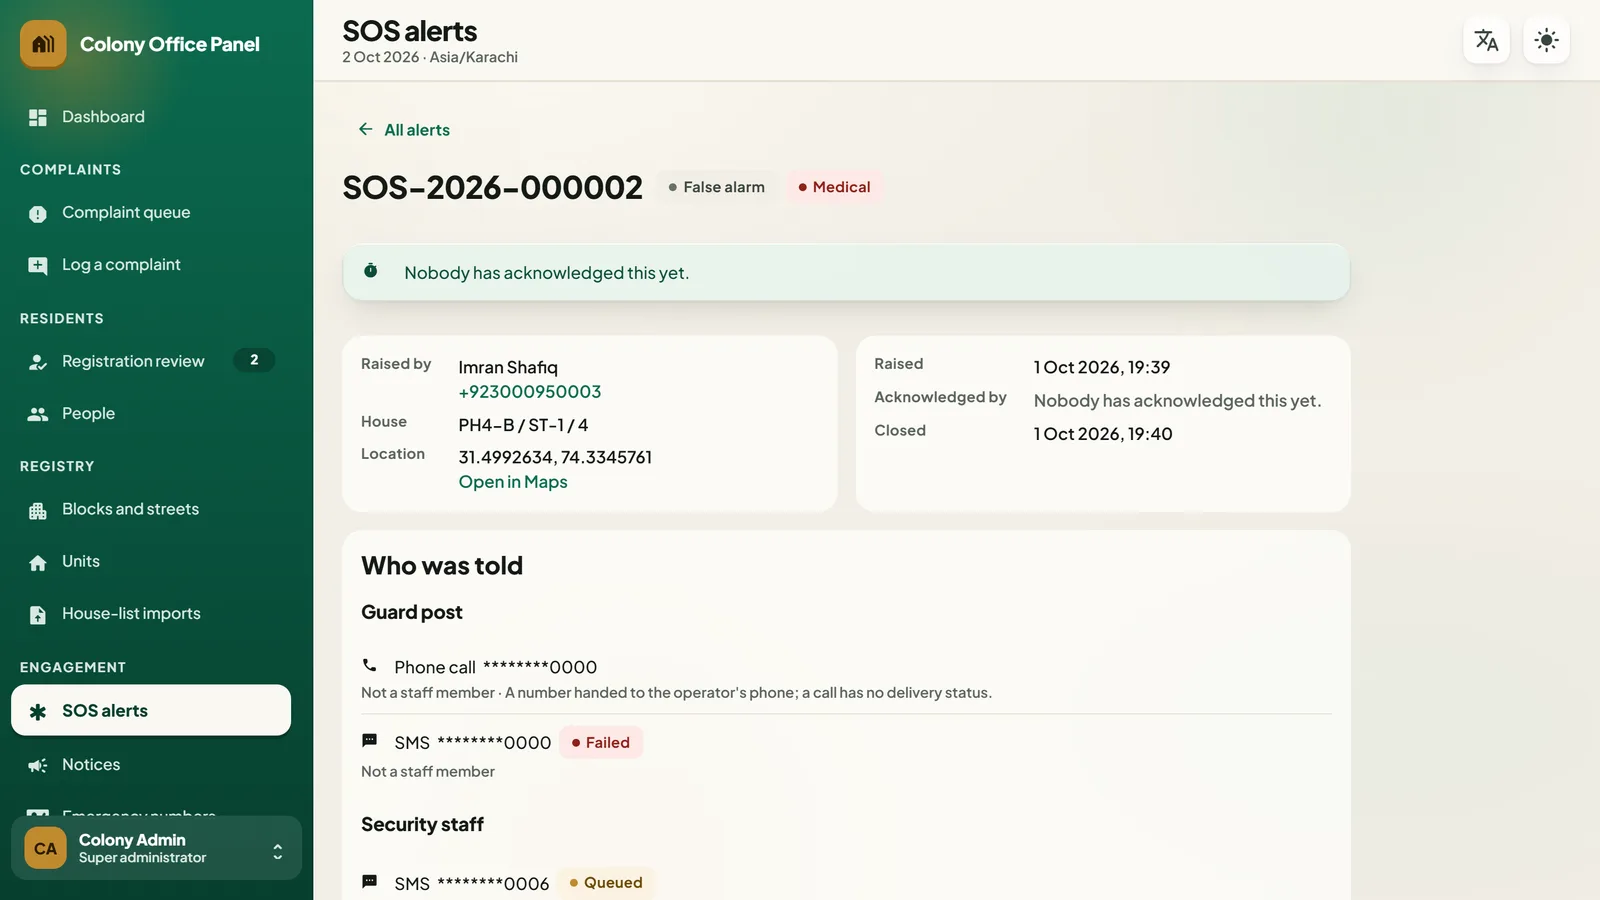Image resolution: width=1600 pixels, height=900 pixels.
Task: Expand the Colony Admin account switcher chevrons
Action: tap(278, 851)
